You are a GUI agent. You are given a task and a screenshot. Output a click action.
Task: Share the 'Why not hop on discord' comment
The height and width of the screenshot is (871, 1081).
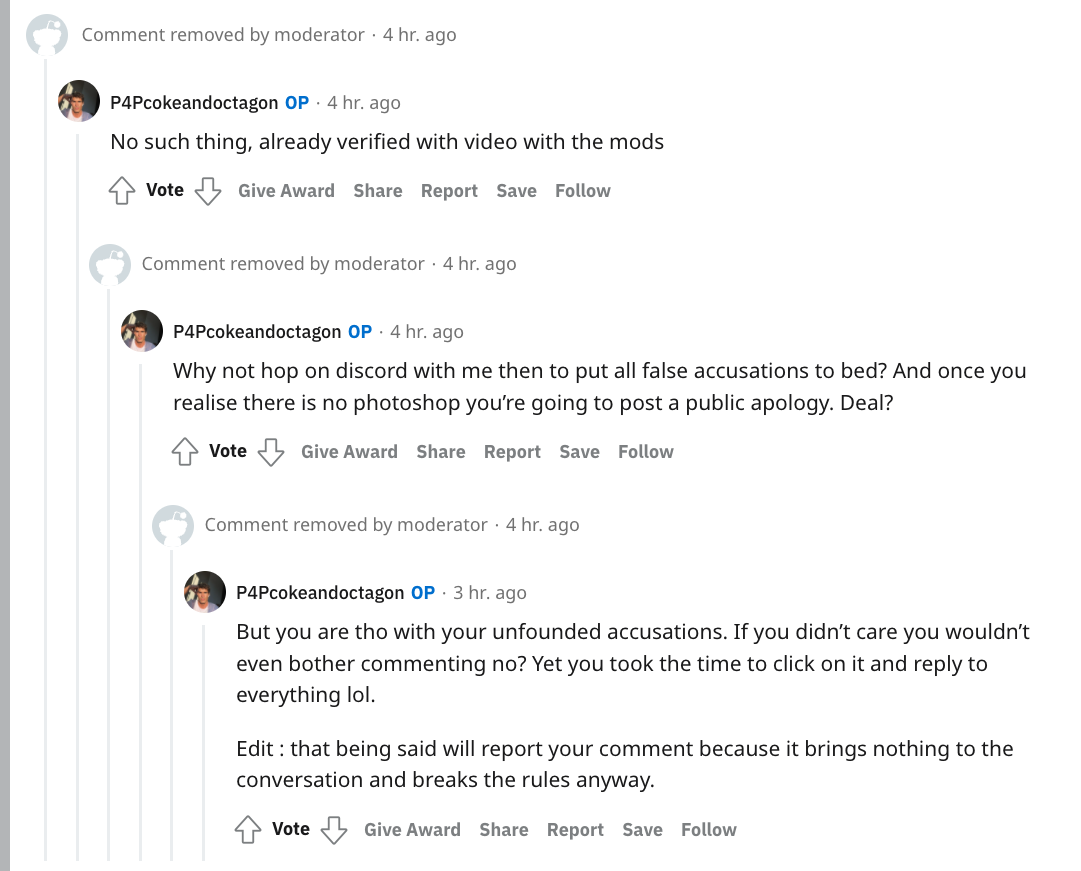[x=441, y=452]
